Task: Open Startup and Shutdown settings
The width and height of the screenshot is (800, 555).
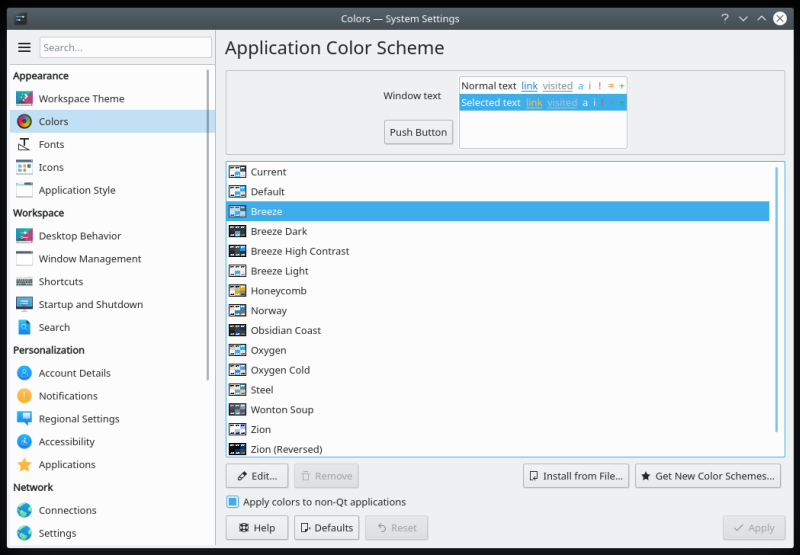Action: tap(90, 305)
